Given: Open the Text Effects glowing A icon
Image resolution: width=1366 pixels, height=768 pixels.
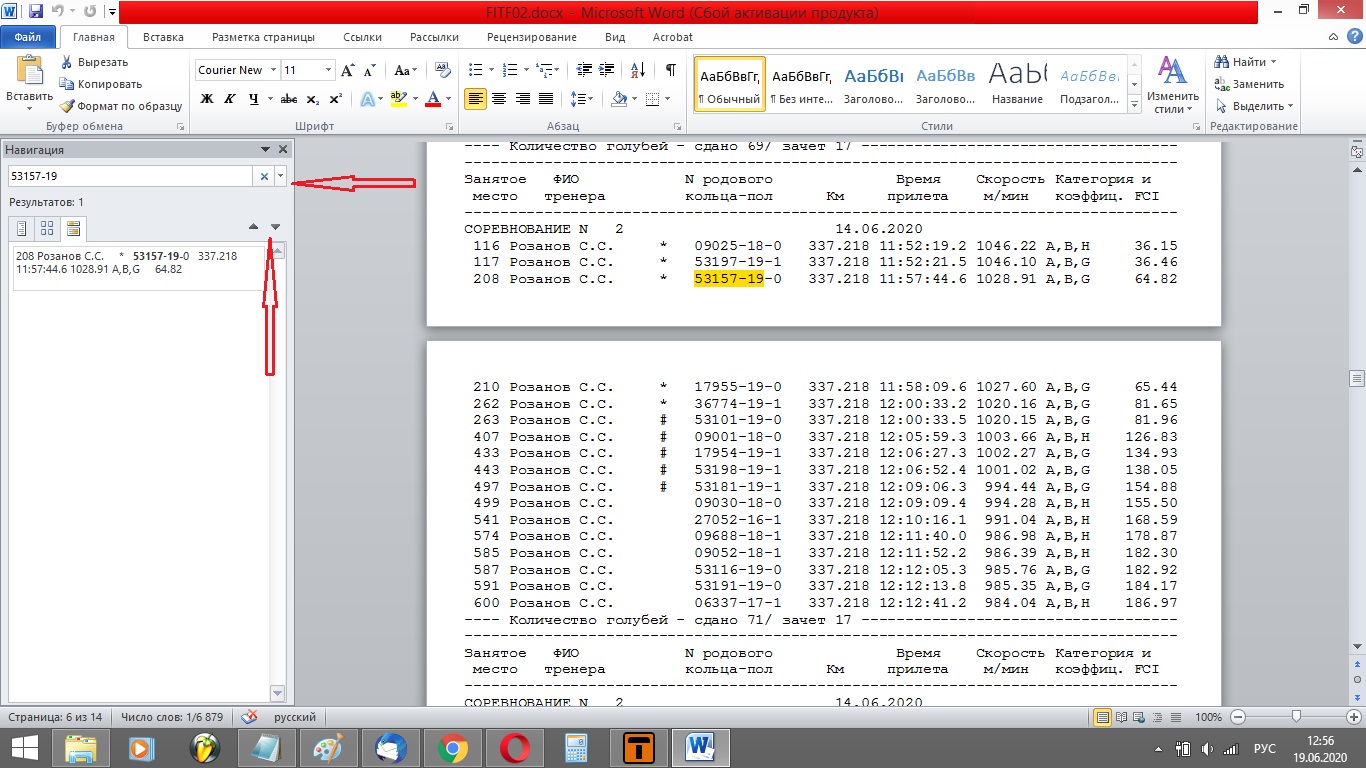Looking at the screenshot, I should click(x=367, y=99).
